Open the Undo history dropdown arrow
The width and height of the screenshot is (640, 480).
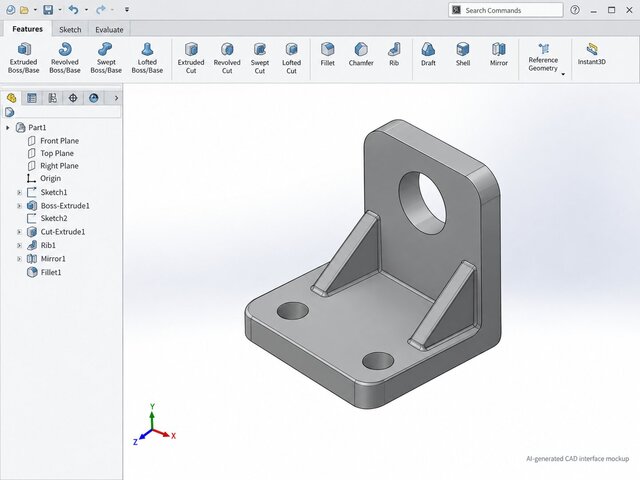tap(86, 10)
